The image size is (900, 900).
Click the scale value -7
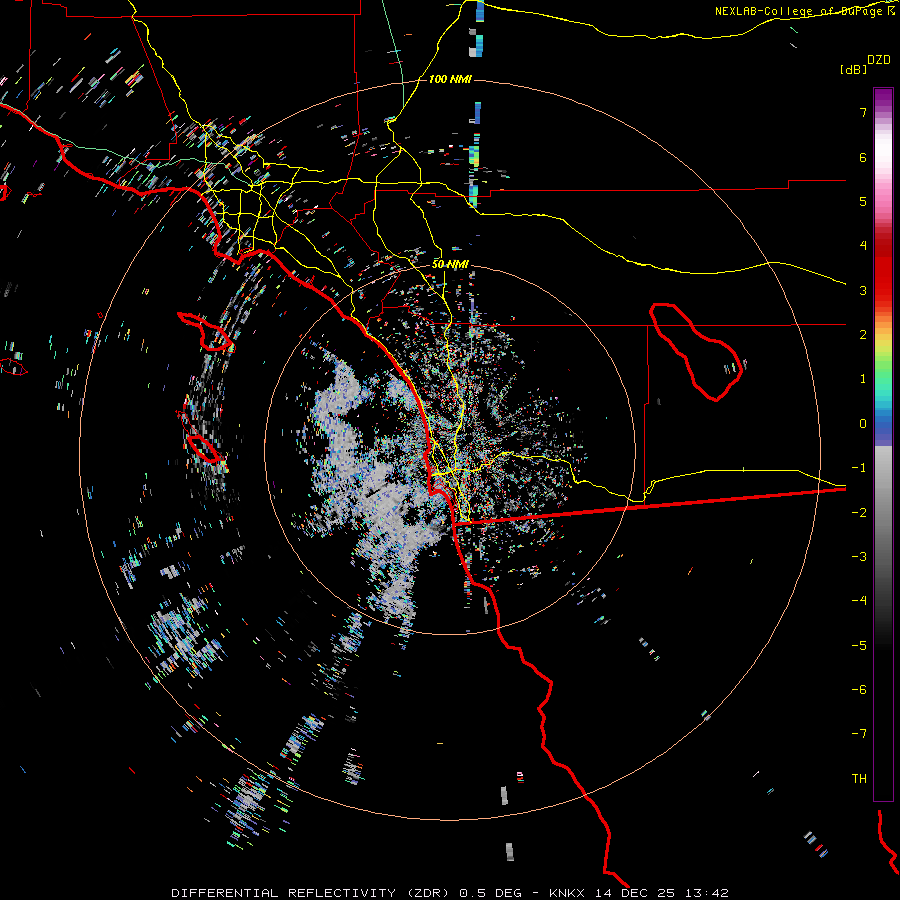(x=859, y=734)
